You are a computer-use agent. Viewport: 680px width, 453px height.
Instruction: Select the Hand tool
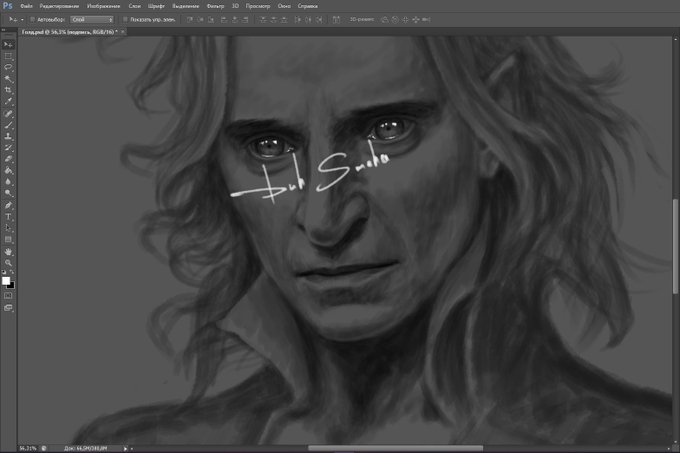8,252
